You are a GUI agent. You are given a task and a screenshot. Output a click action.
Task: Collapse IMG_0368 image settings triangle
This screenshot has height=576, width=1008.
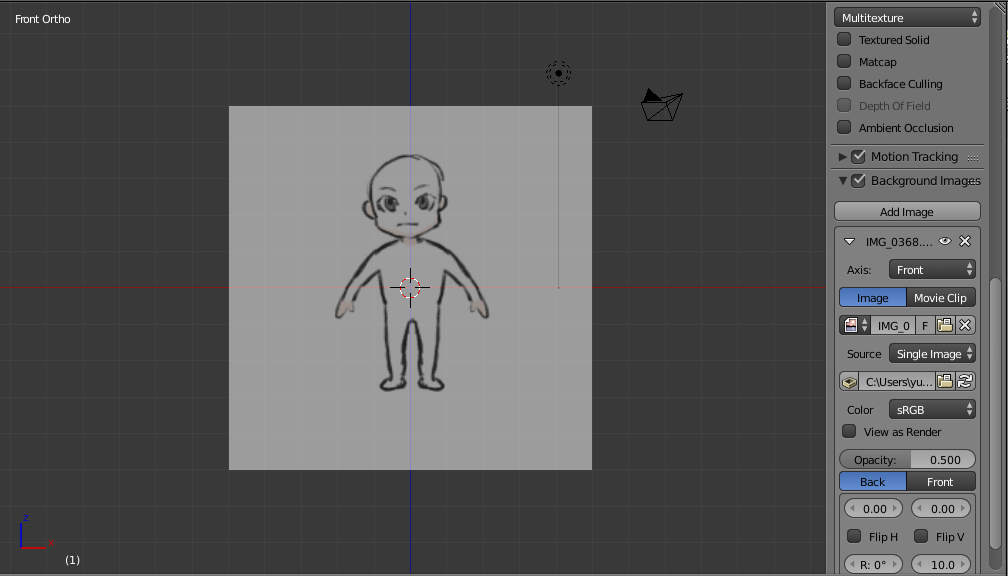[x=849, y=242]
